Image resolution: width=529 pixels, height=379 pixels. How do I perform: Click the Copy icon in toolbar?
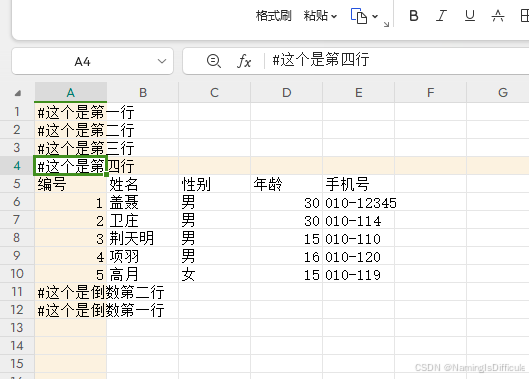point(359,16)
